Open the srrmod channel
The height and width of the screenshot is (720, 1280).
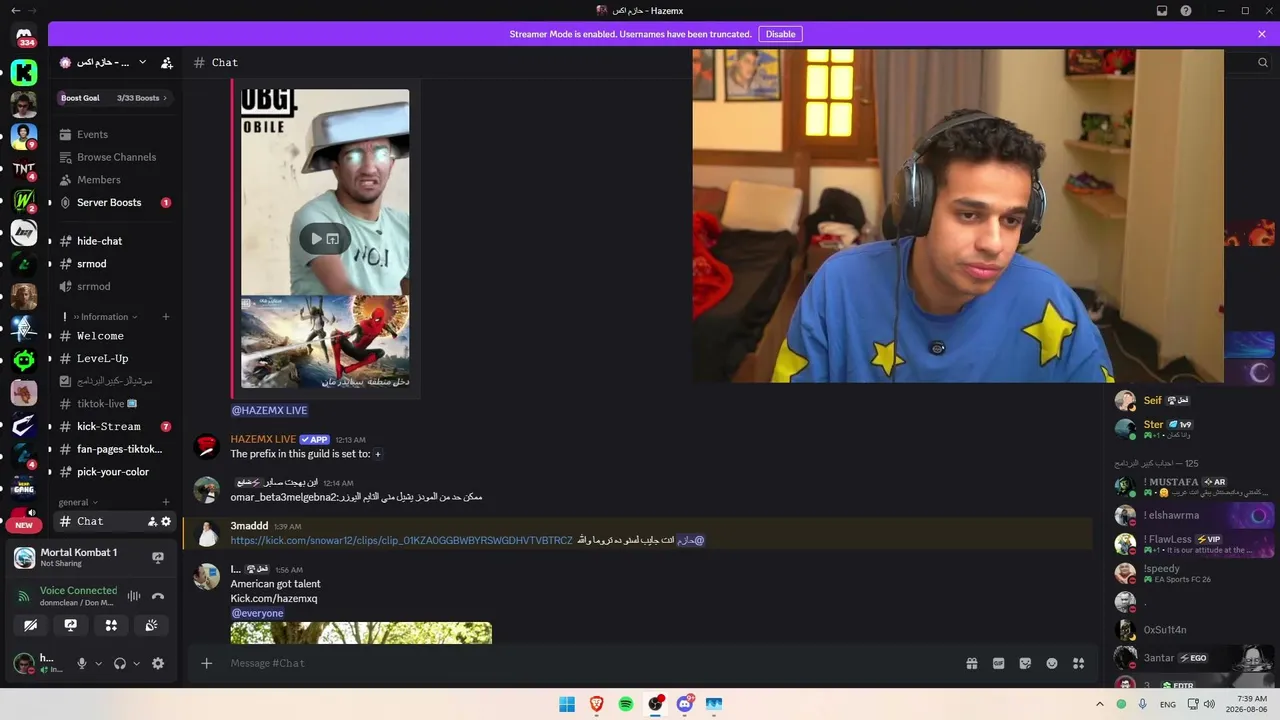pos(114,286)
